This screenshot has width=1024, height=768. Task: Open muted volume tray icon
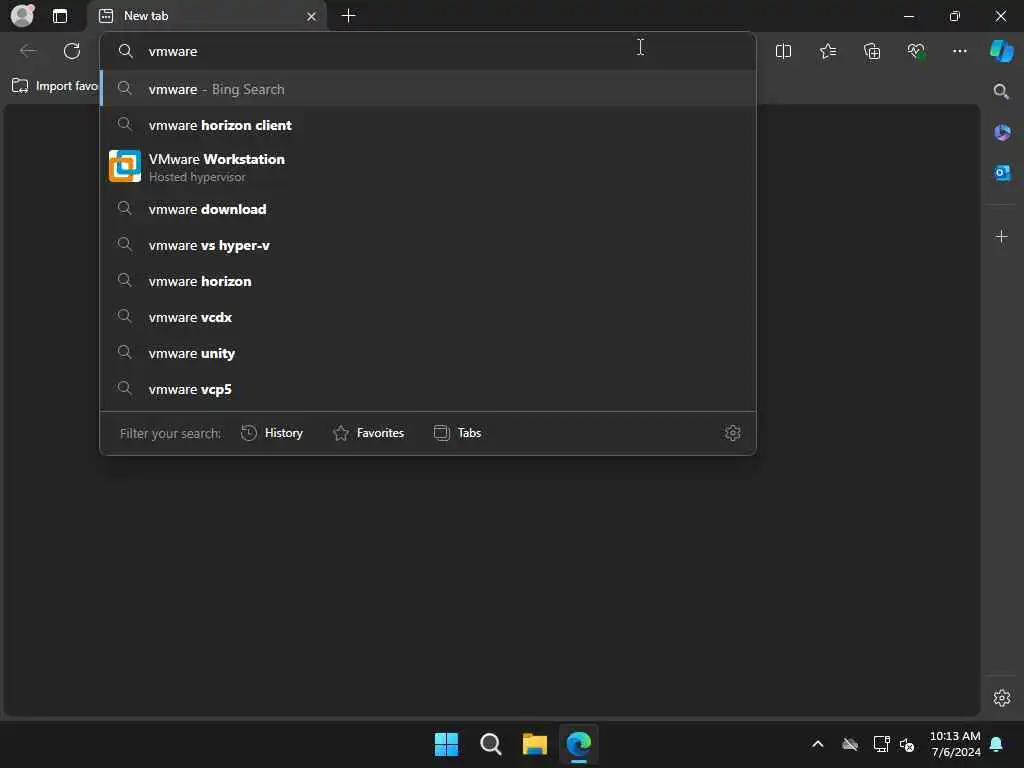tap(906, 744)
